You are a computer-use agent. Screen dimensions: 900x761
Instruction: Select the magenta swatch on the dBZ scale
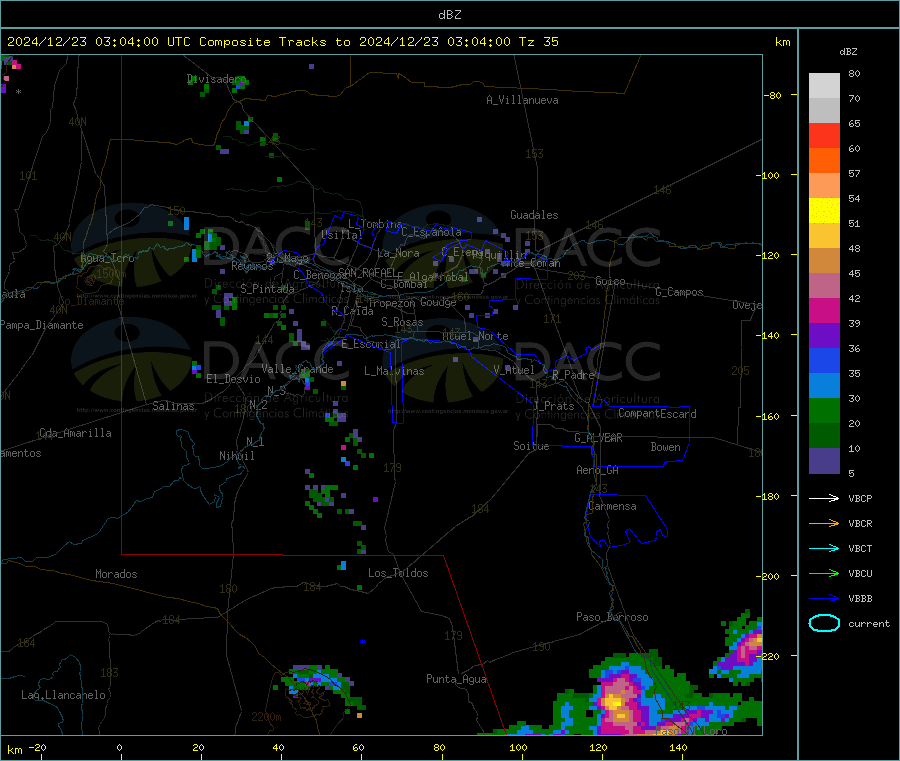[x=824, y=310]
